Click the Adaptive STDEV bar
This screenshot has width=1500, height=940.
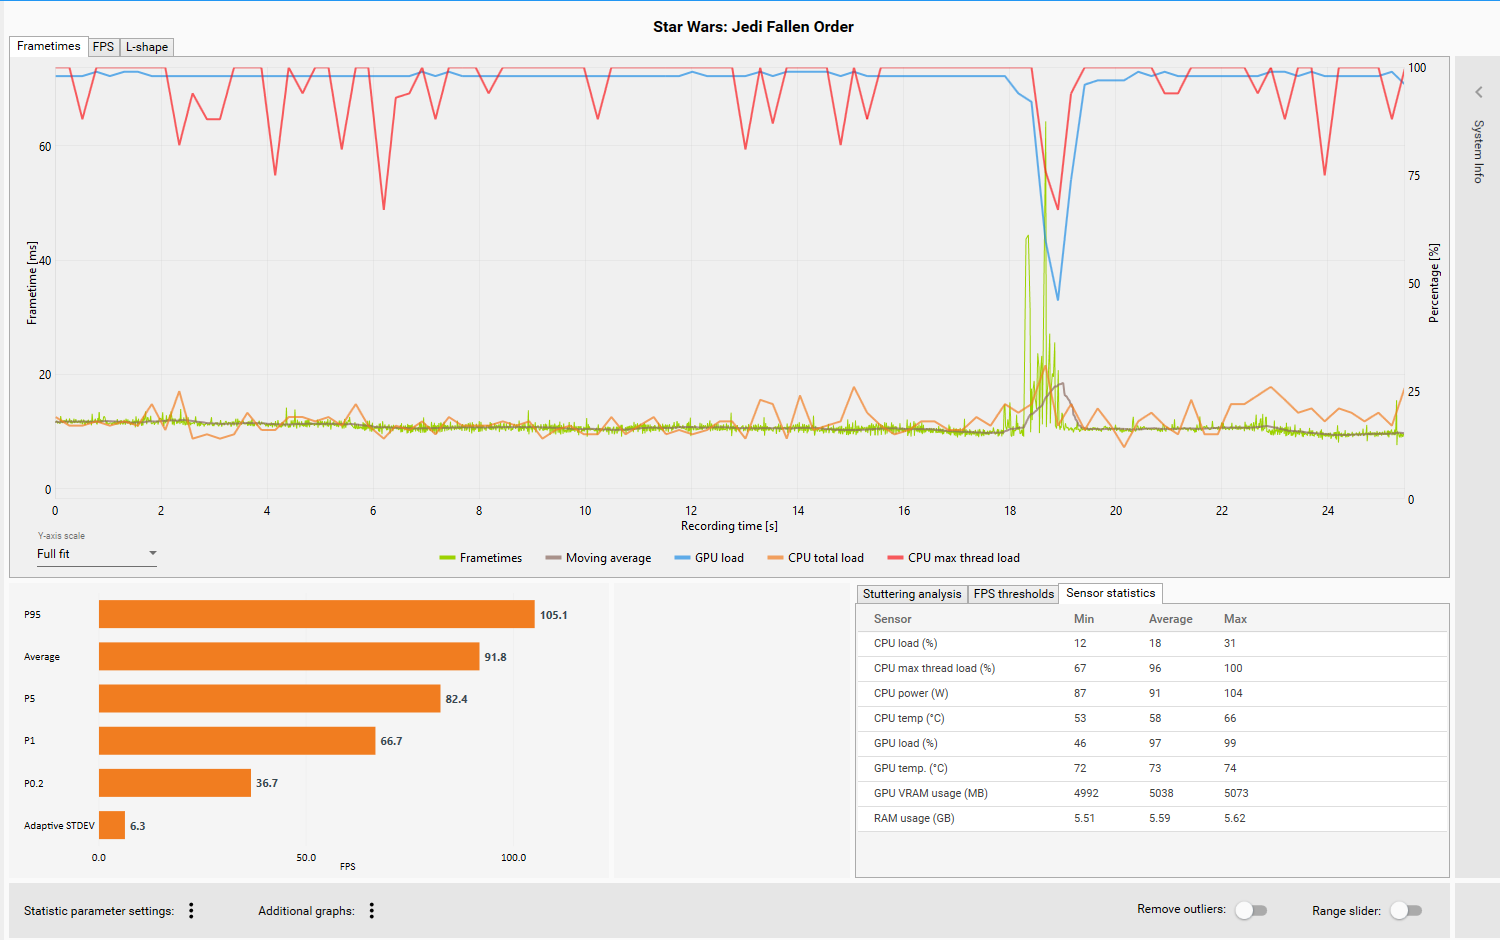click(112, 825)
